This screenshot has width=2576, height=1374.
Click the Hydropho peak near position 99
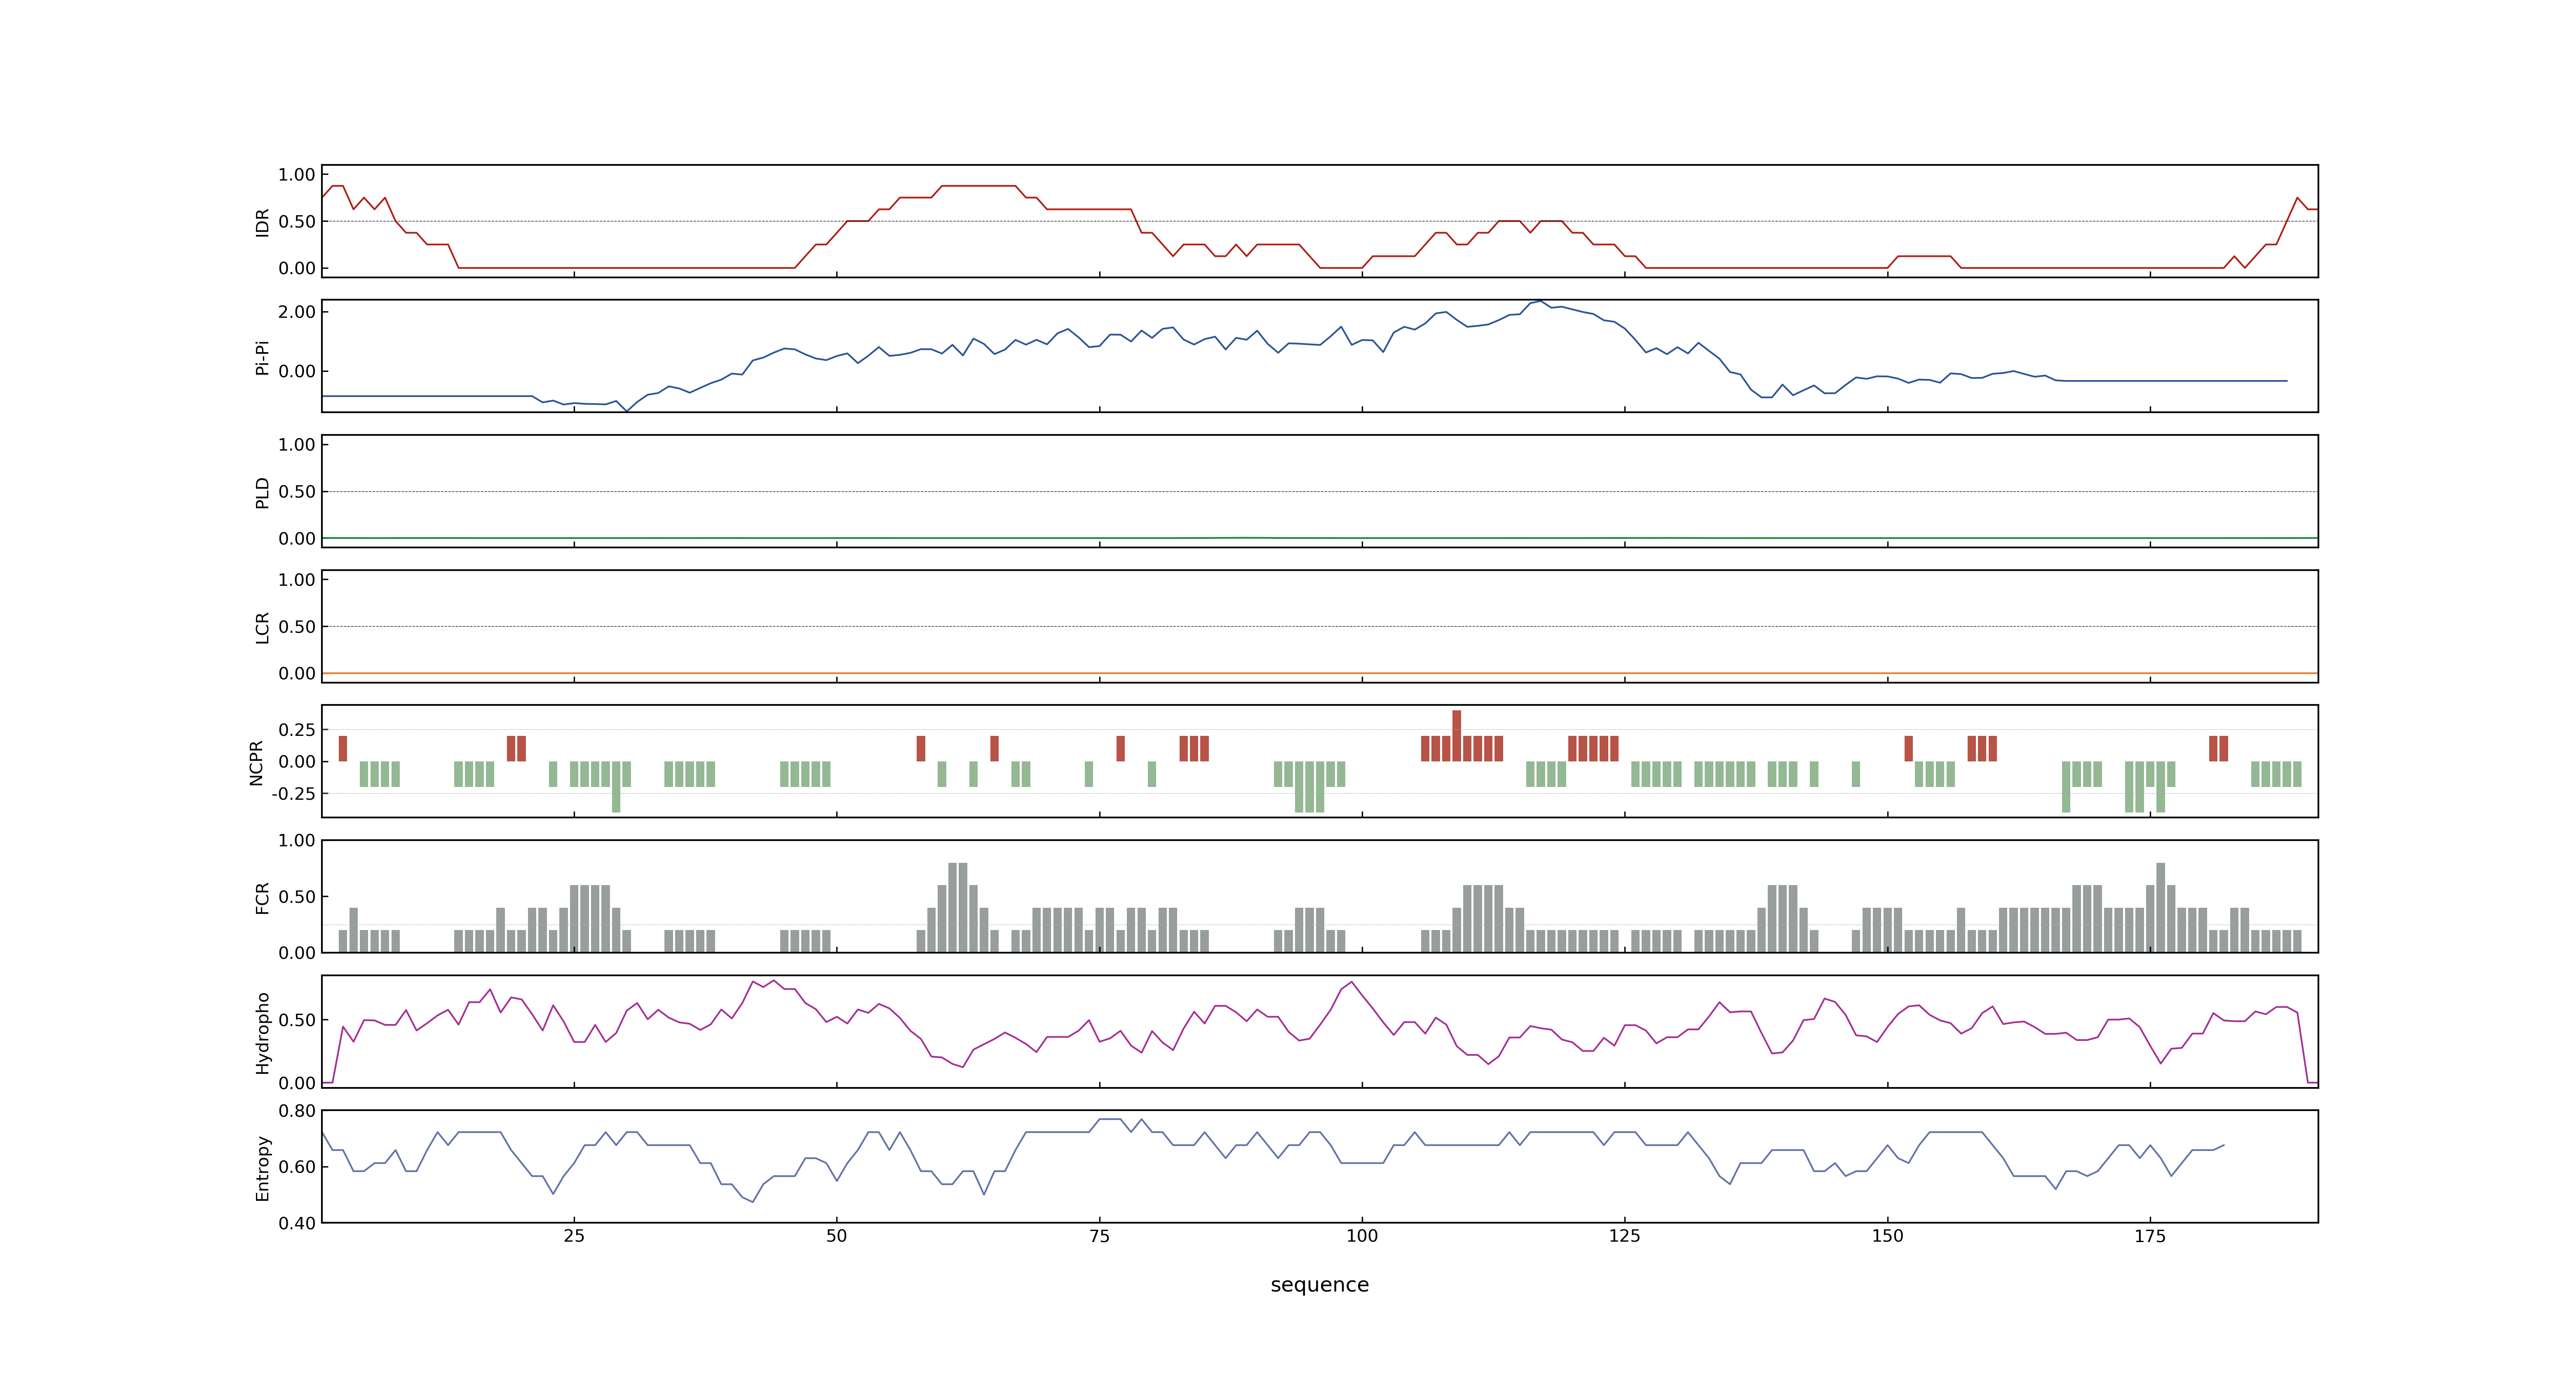(1352, 982)
